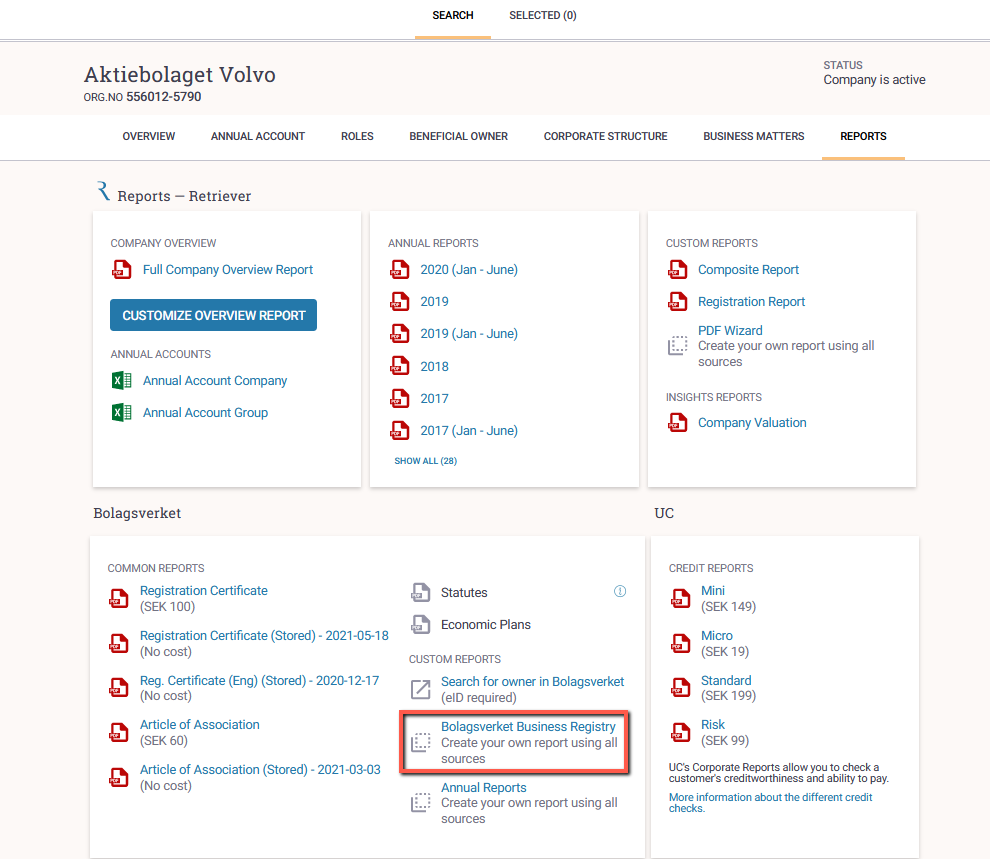Switch to the Annual Account tab

click(258, 136)
